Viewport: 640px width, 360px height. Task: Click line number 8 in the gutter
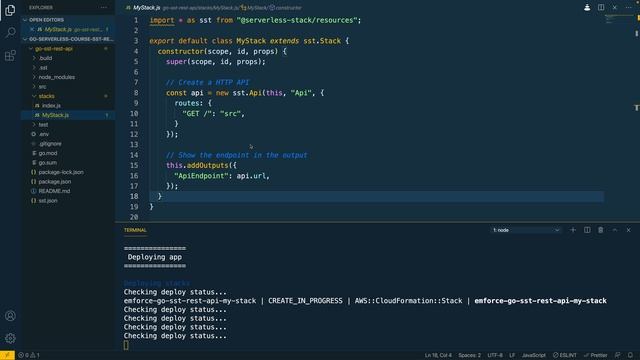tap(136, 93)
